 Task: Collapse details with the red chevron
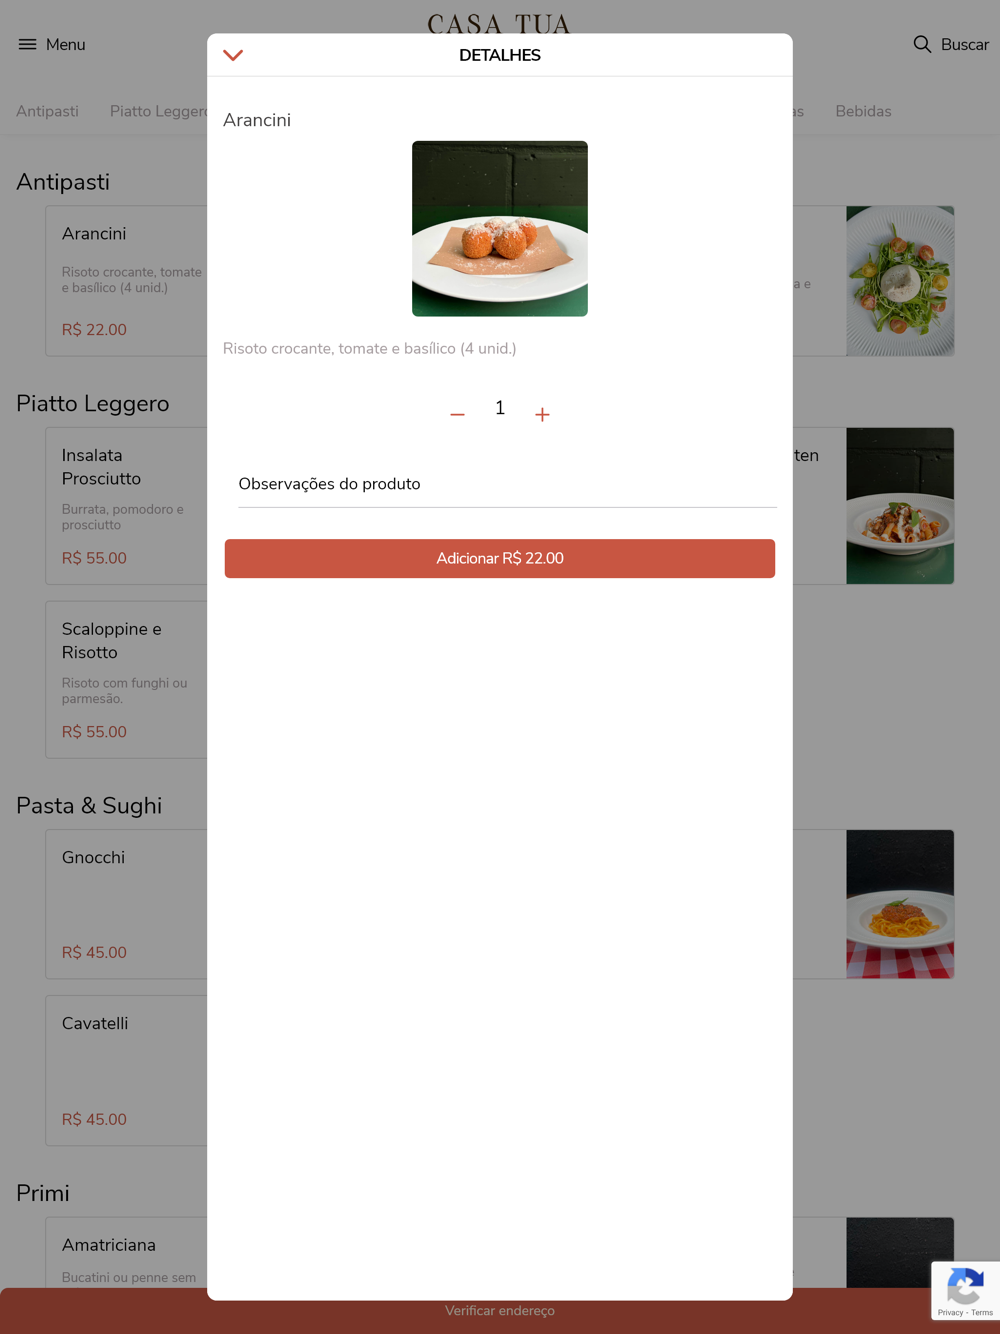click(x=233, y=56)
